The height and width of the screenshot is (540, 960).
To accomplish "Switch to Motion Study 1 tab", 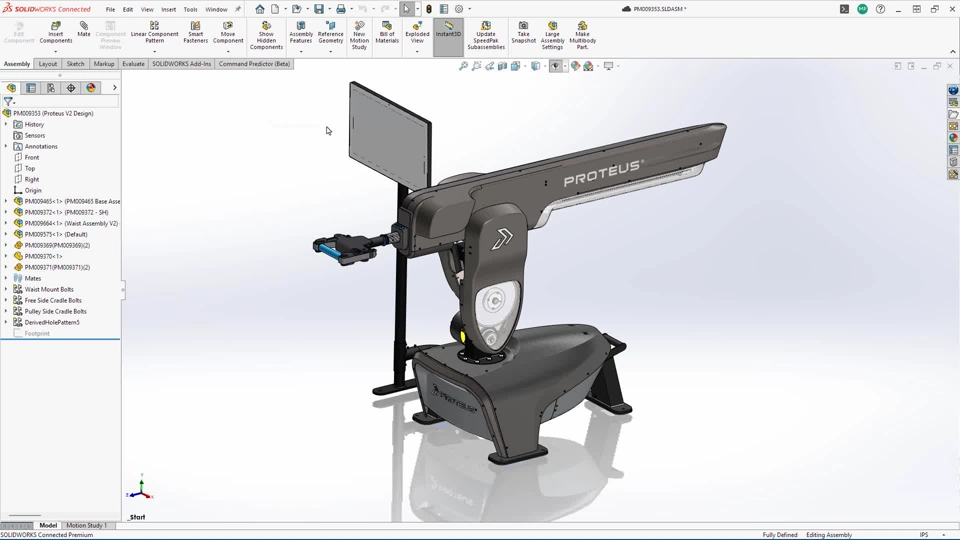I will coord(86,525).
